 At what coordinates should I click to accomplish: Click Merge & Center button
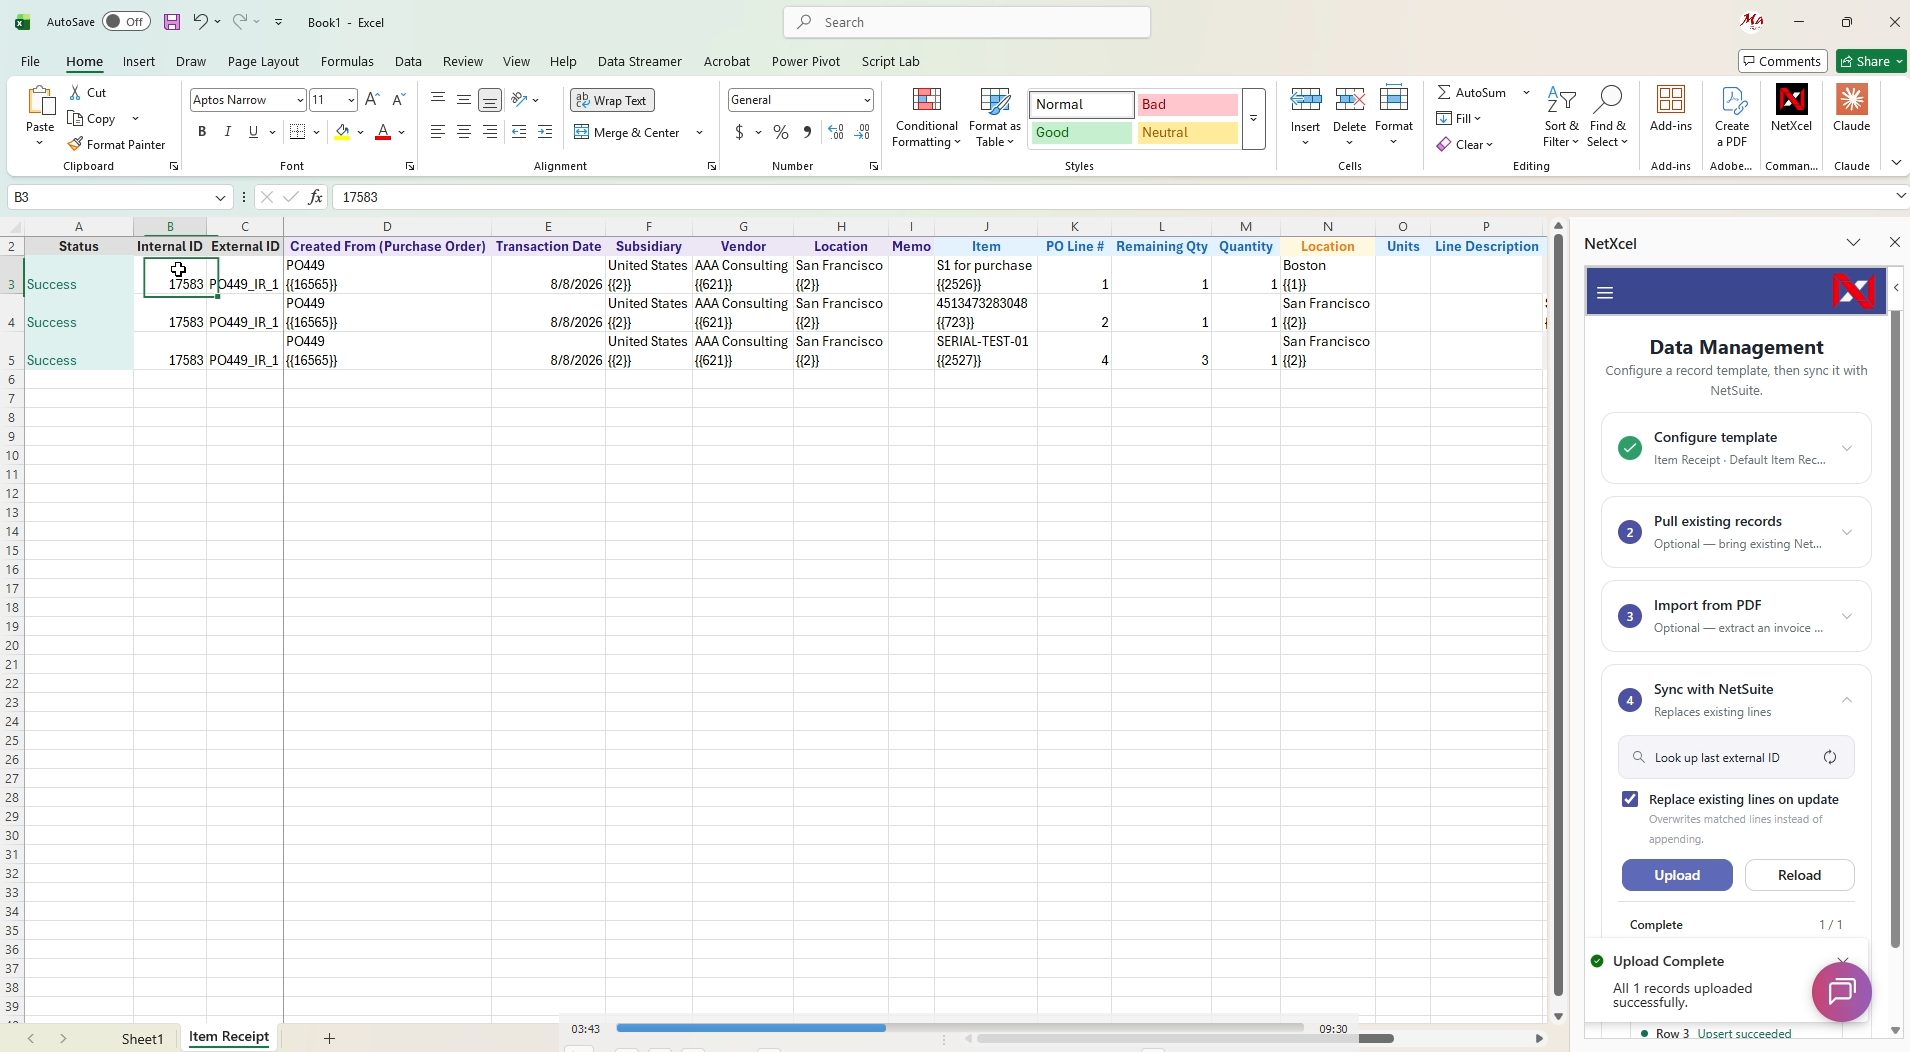(x=627, y=132)
